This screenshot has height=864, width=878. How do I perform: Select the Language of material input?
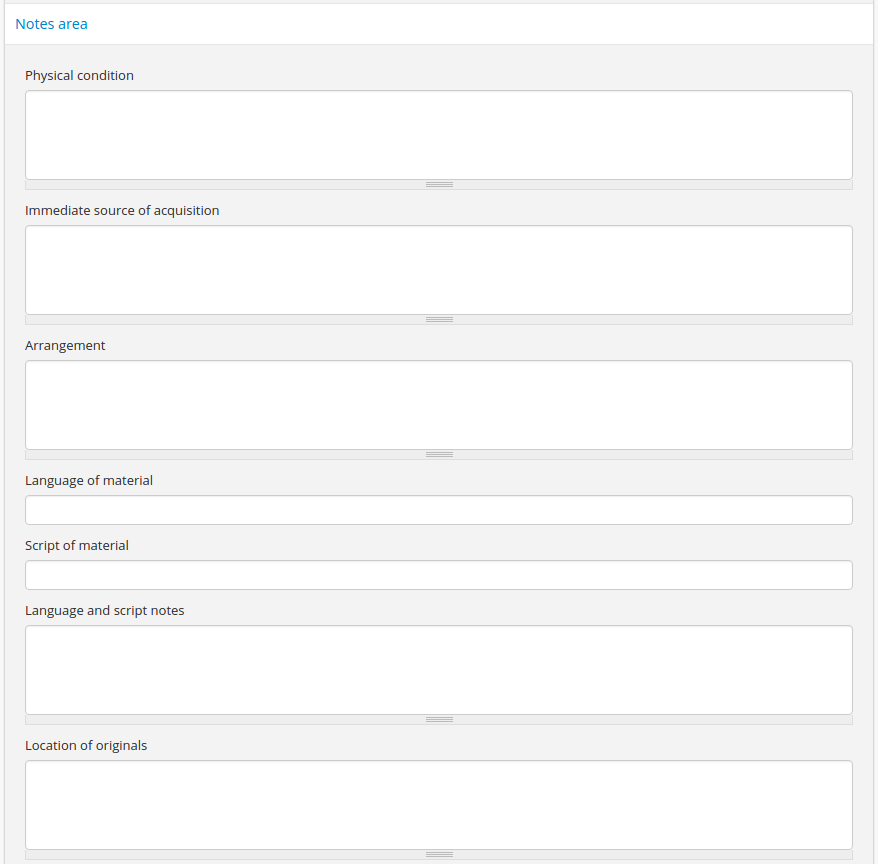[438, 510]
